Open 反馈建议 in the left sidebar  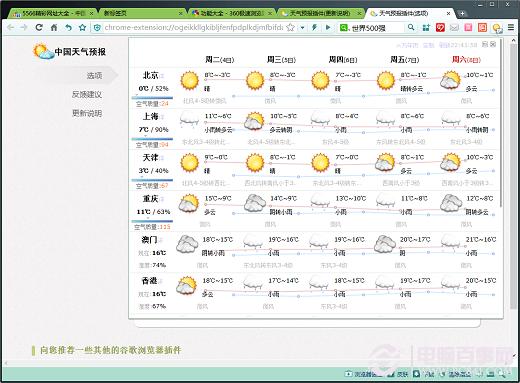click(87, 94)
